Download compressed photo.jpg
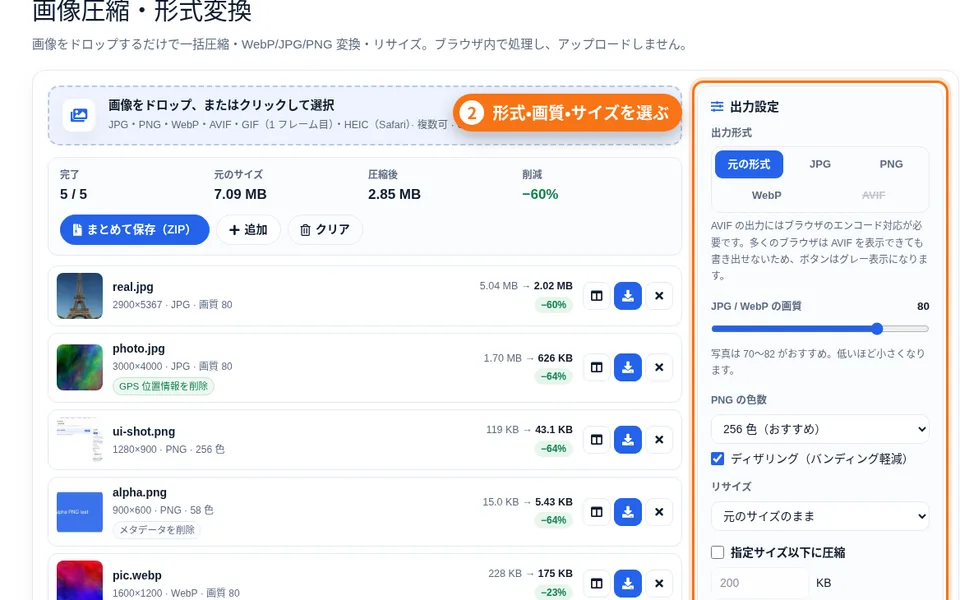Screen dimensions: 960x600 [x=628, y=367]
